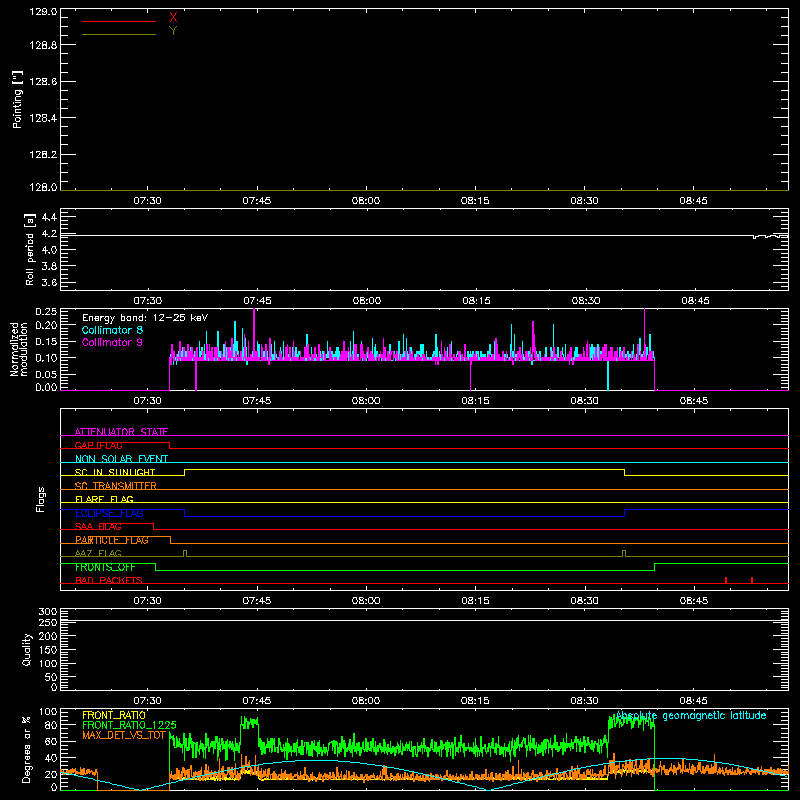Viewport: 800px width, 800px height.
Task: Click the olive flag pulse near 08:35
Action: click(624, 554)
